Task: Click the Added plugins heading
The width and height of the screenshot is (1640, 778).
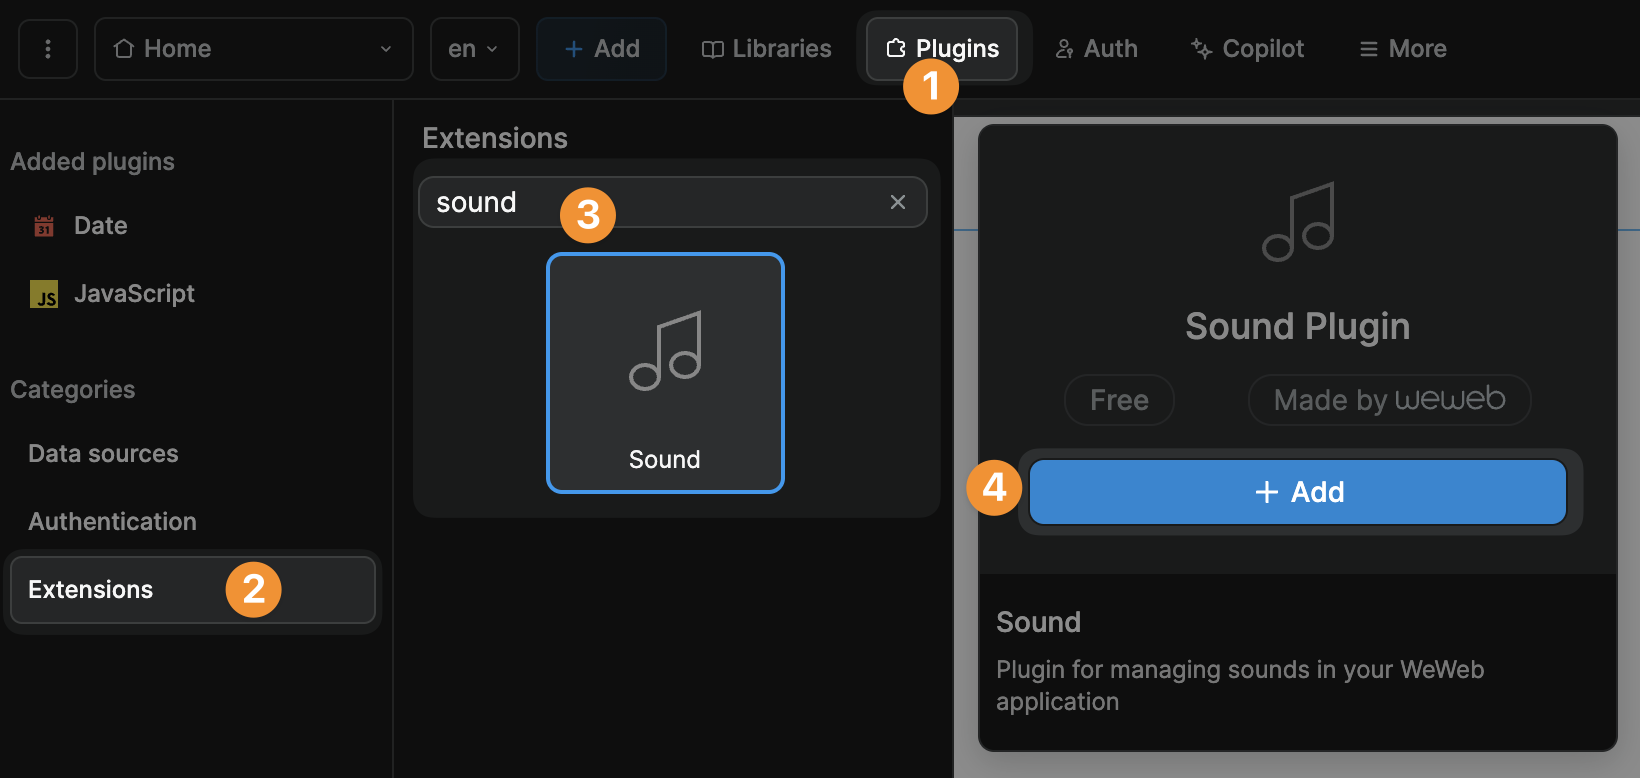Action: [93, 162]
